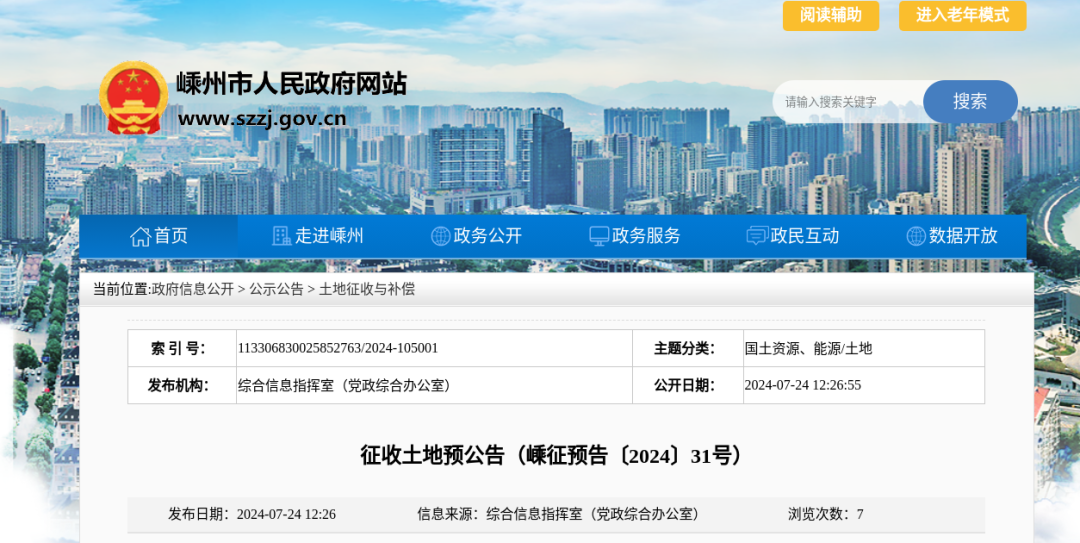Follow the 政府信息公开 breadcrumb link
The image size is (1080, 543).
click(192, 289)
